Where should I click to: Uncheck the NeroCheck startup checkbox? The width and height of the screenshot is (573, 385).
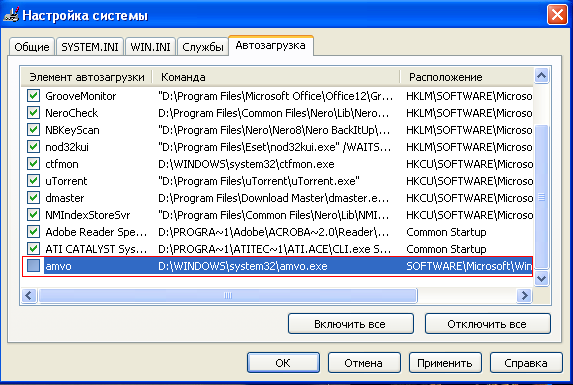[33, 113]
